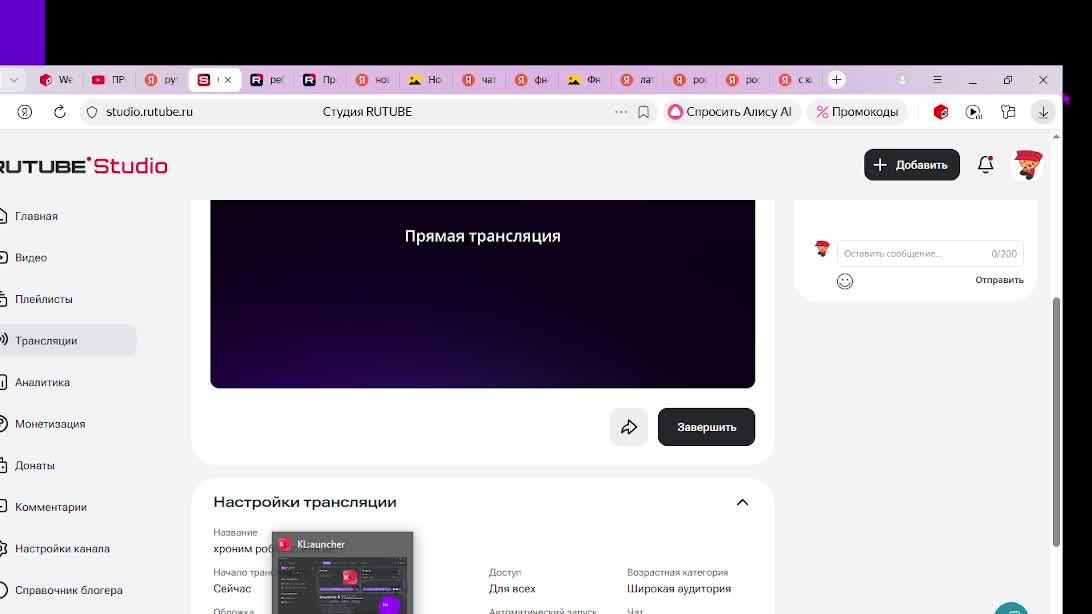Open the notifications bell
The image size is (1092, 614).
[x=985, y=164]
